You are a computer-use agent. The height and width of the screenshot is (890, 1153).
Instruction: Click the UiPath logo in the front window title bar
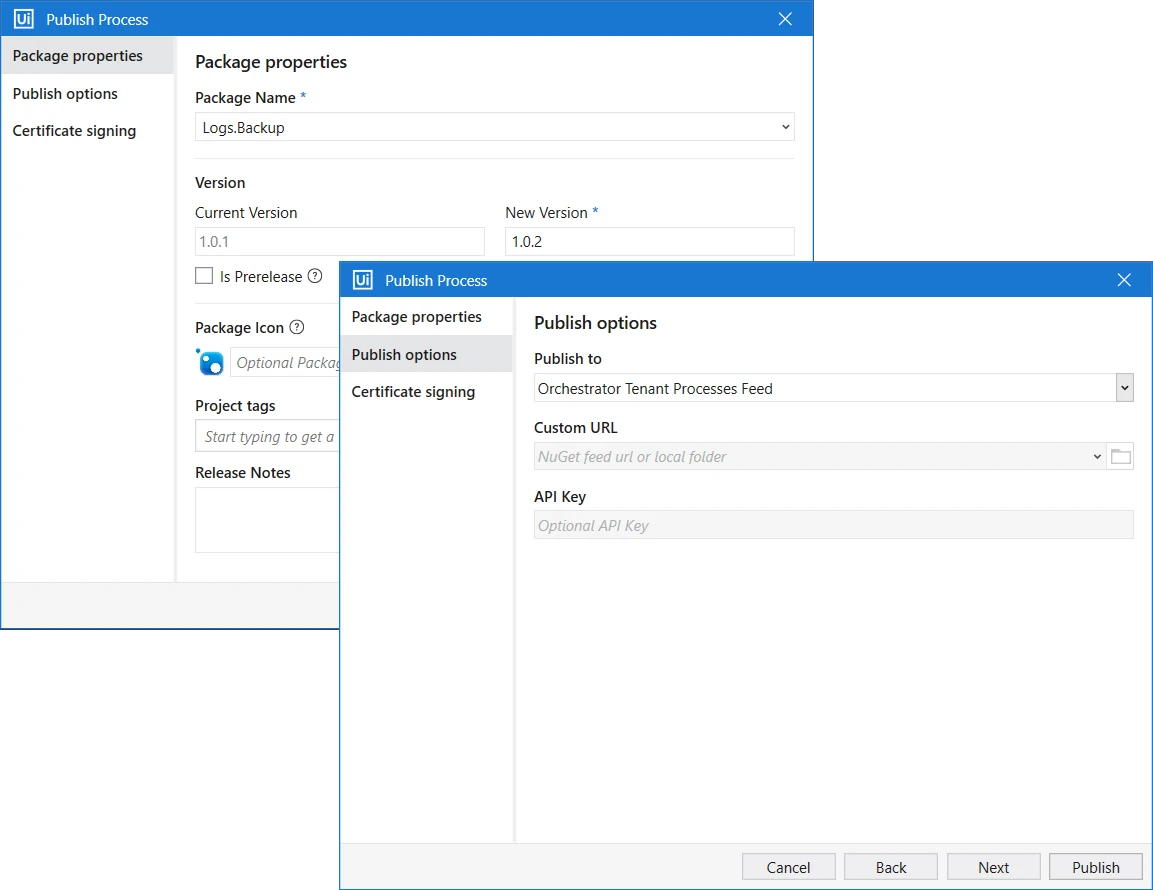(363, 280)
